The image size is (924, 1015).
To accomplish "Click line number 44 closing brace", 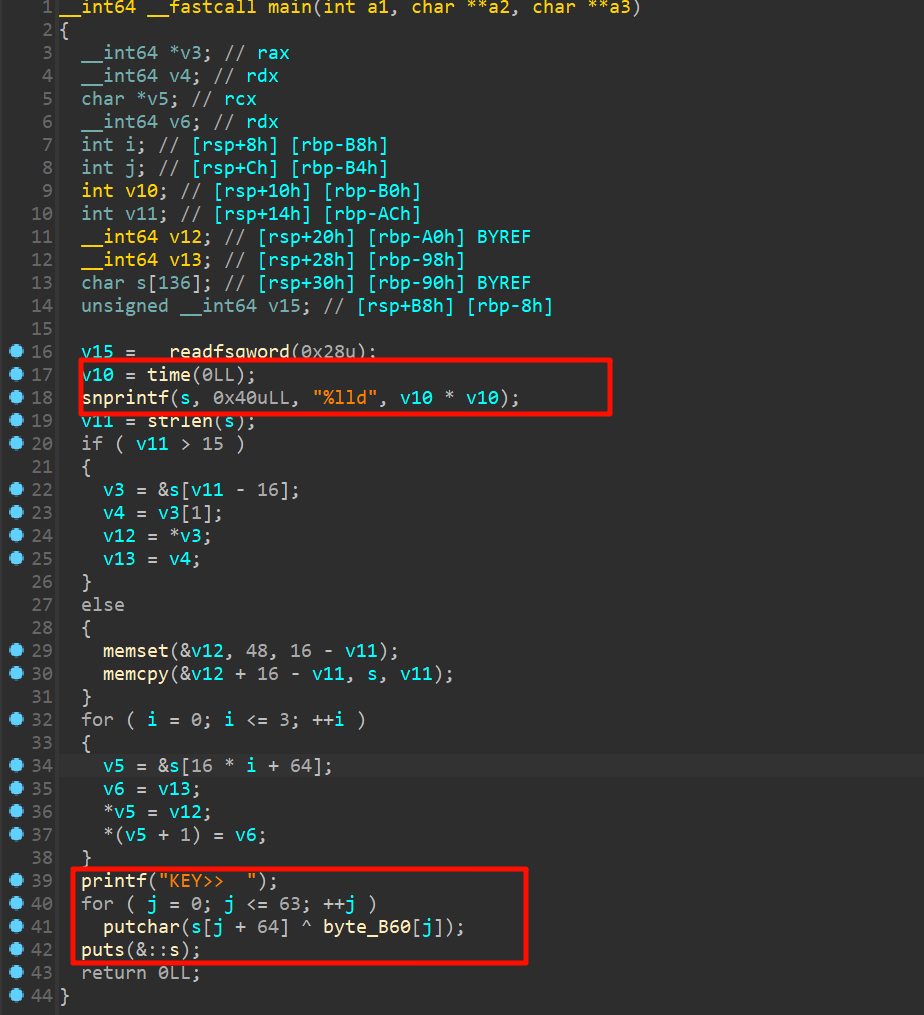I will pyautogui.click(x=40, y=995).
